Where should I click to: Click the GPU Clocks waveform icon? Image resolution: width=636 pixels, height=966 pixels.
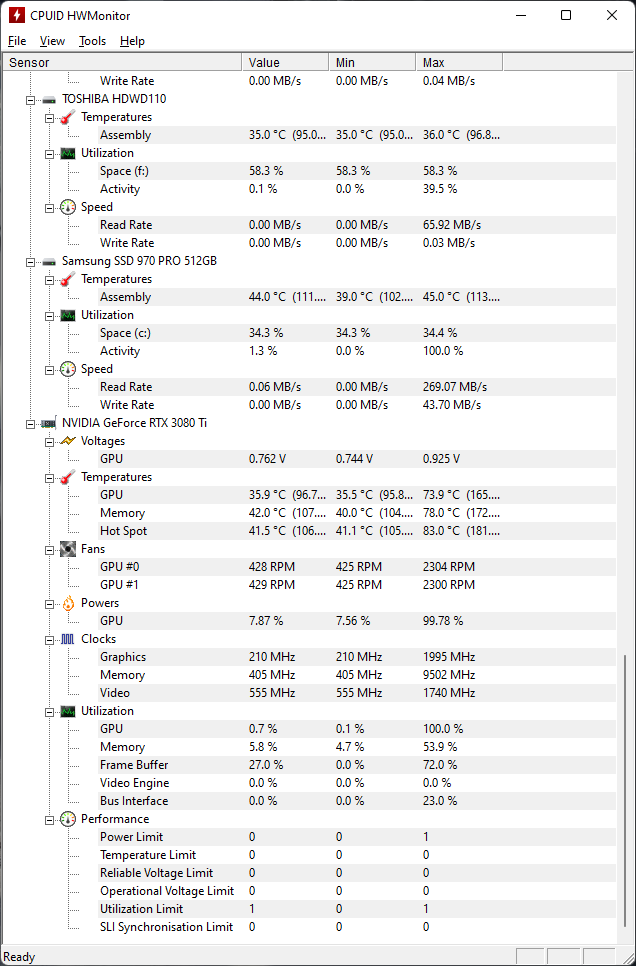click(68, 639)
